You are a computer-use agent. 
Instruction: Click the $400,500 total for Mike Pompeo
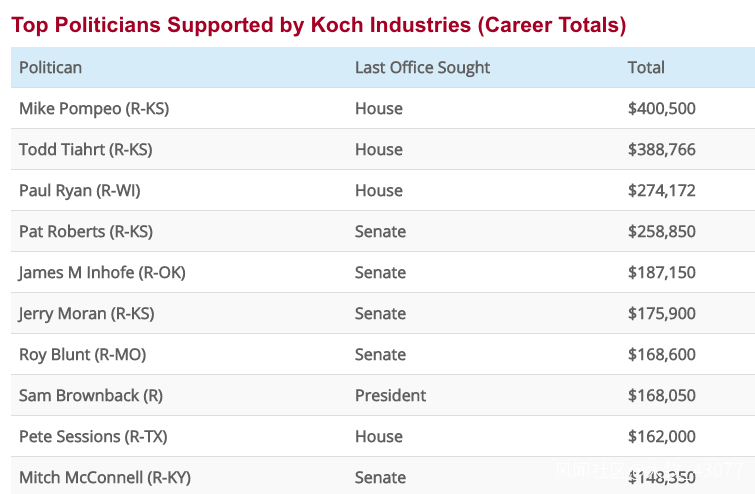click(661, 108)
